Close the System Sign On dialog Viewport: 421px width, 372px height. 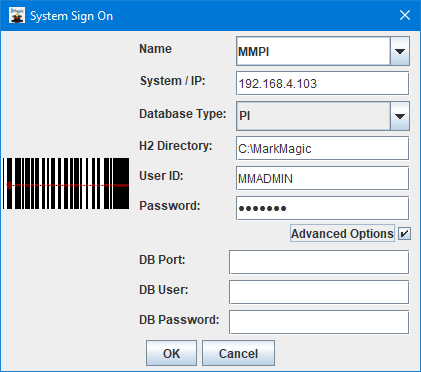(405, 15)
